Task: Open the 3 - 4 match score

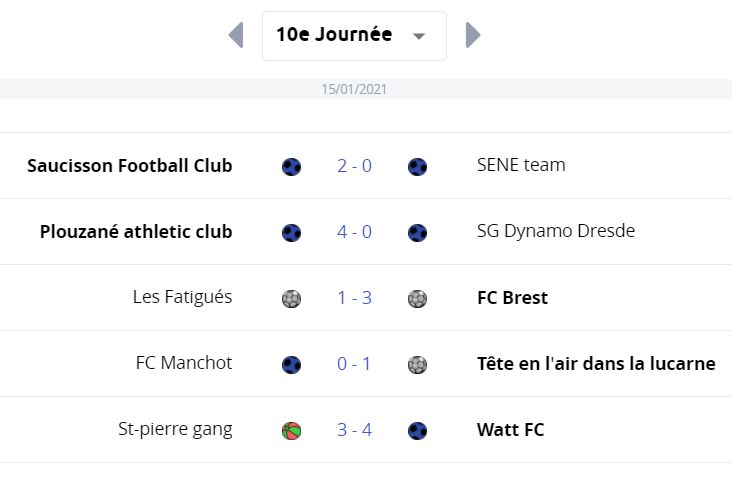Action: point(354,430)
